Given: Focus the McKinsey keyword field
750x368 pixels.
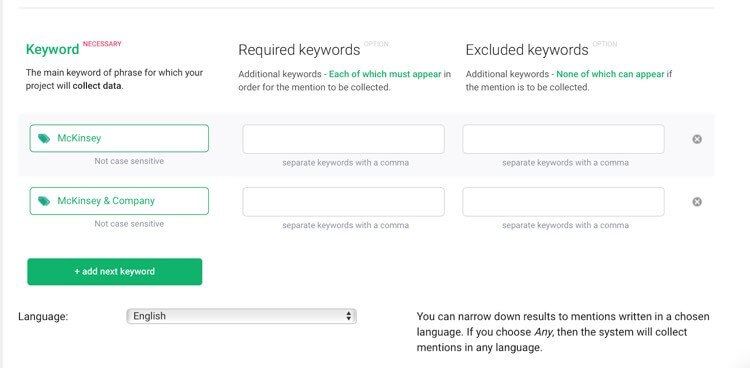Looking at the screenshot, I should [x=119, y=138].
